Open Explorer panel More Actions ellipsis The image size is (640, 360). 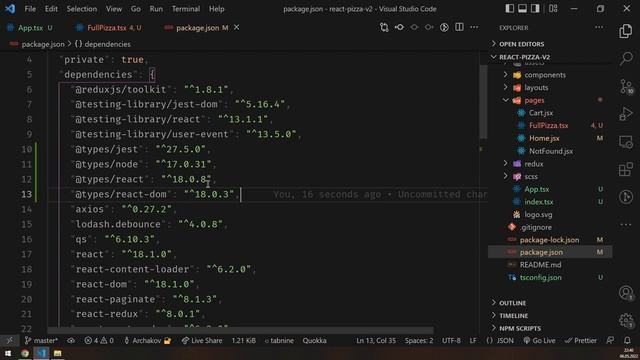pyautogui.click(x=599, y=27)
